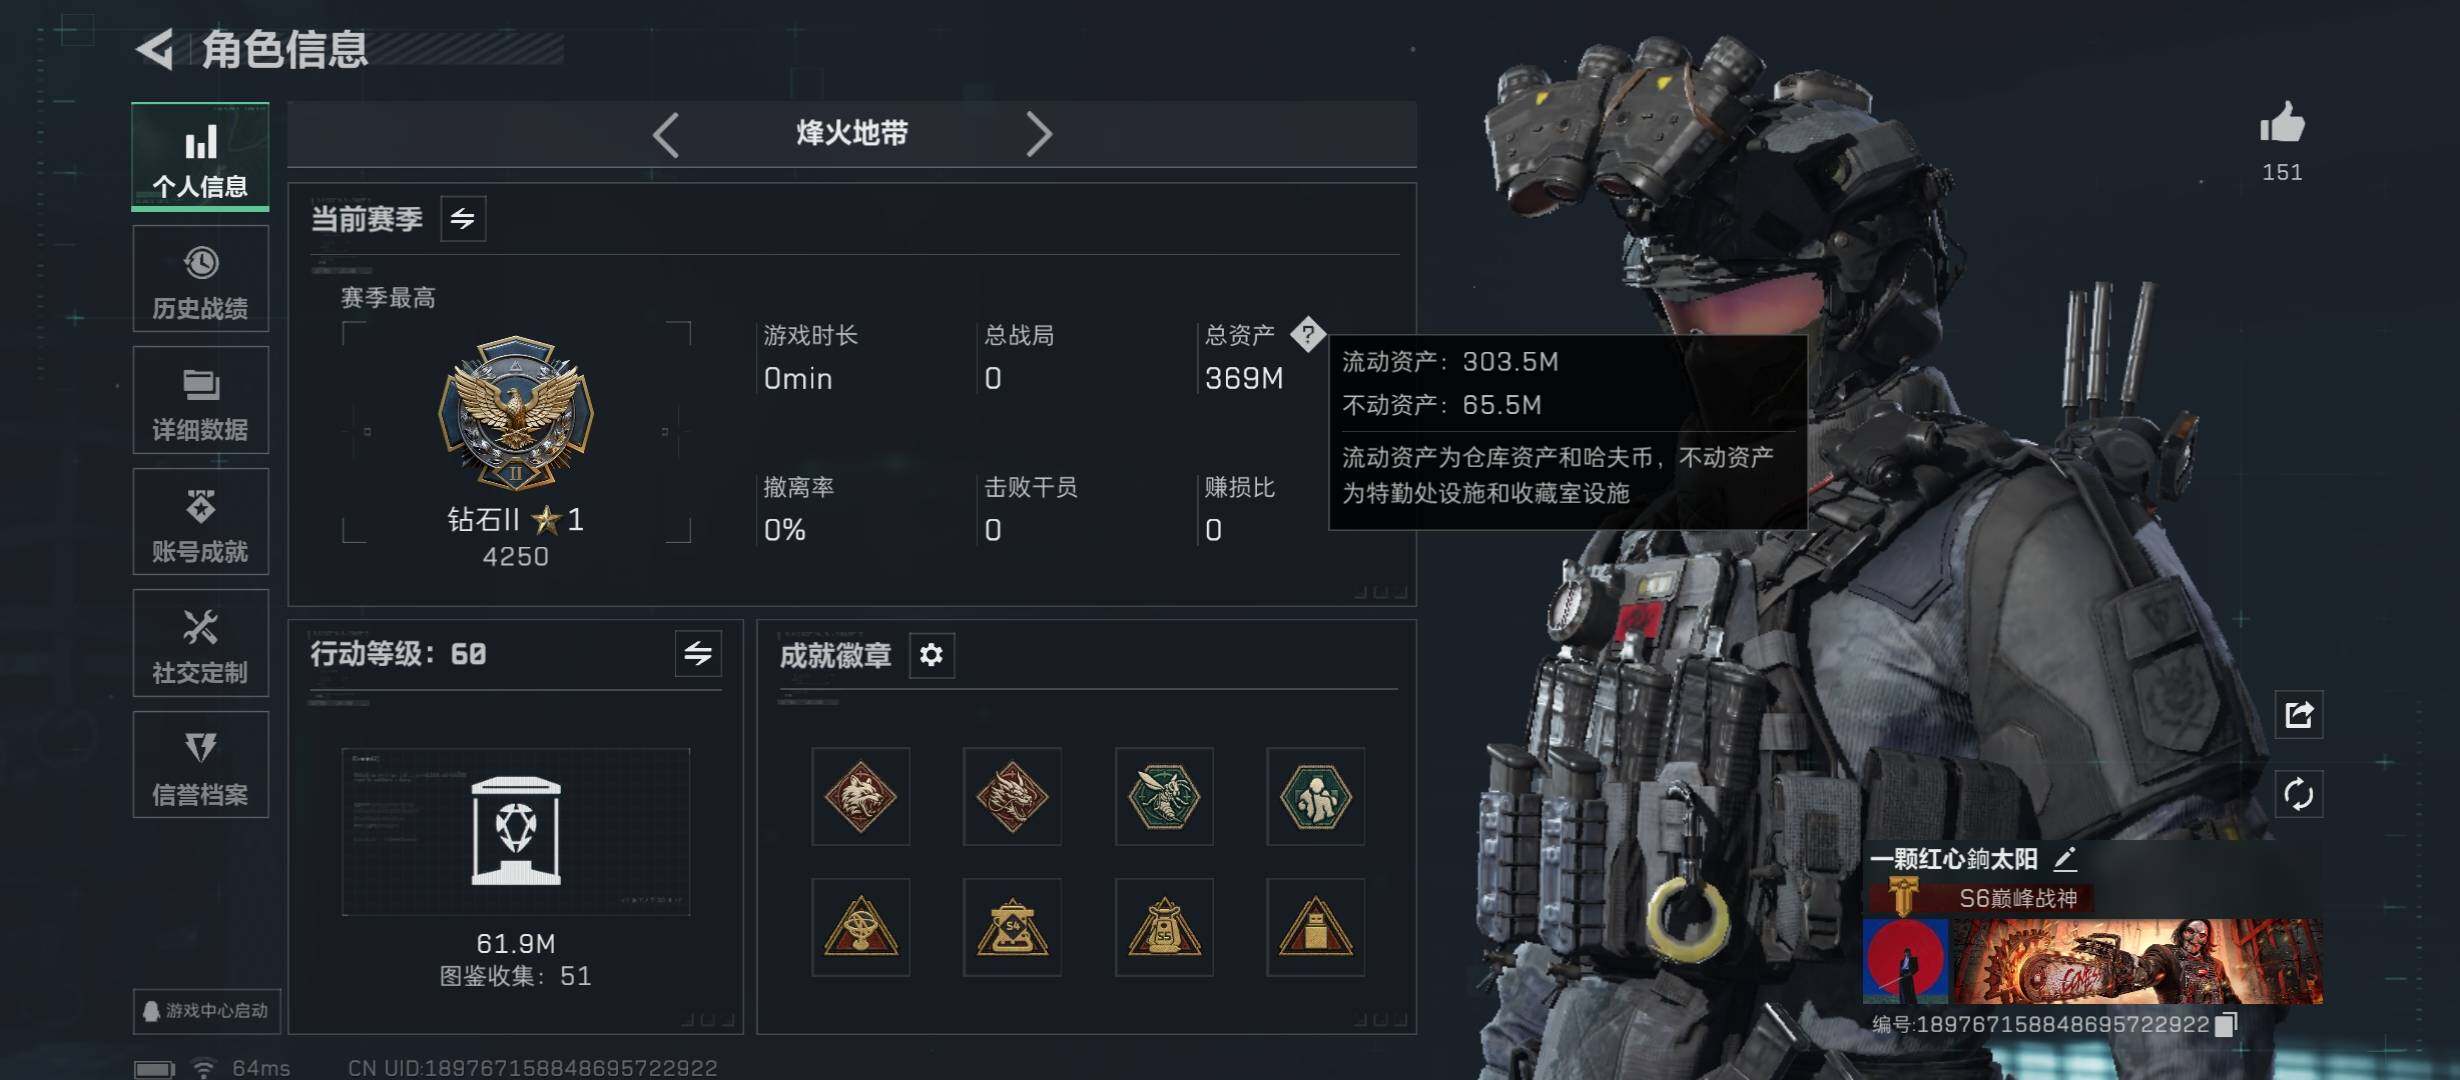Toggle the 行动等级 swap button
2460x1080 pixels.
point(698,654)
